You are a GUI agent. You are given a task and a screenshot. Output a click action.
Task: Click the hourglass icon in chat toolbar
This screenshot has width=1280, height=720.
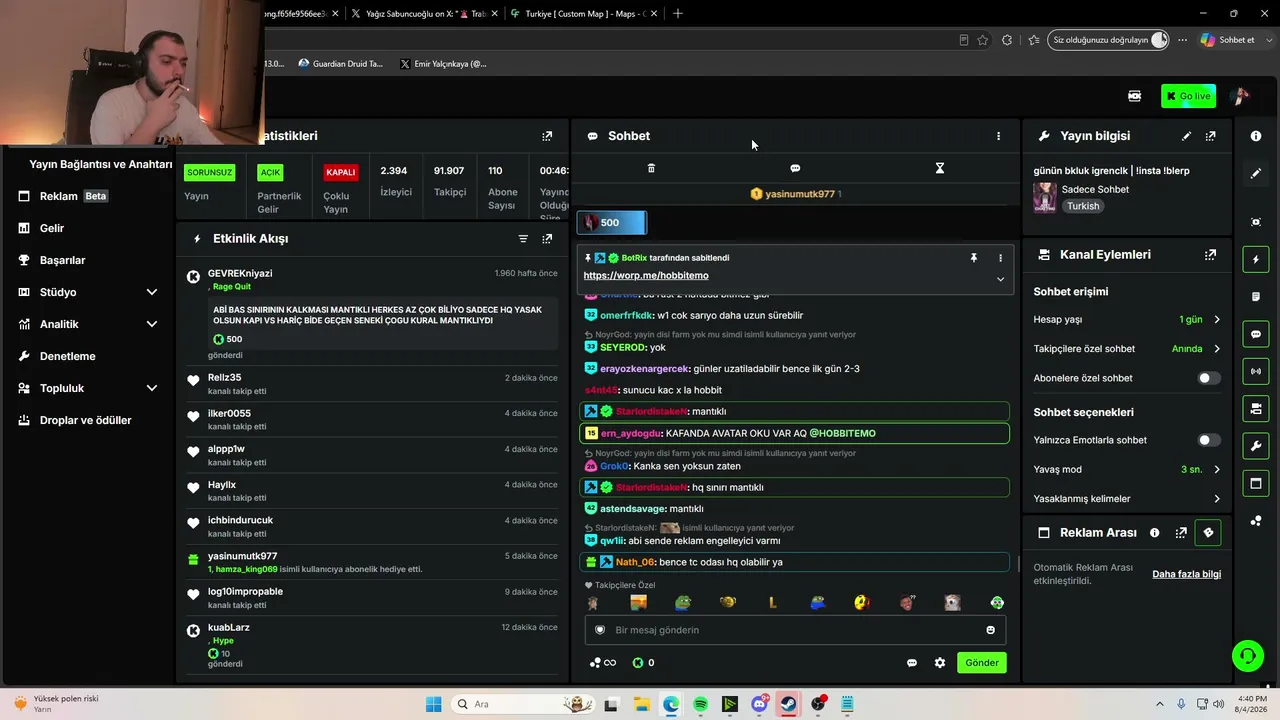point(939,168)
